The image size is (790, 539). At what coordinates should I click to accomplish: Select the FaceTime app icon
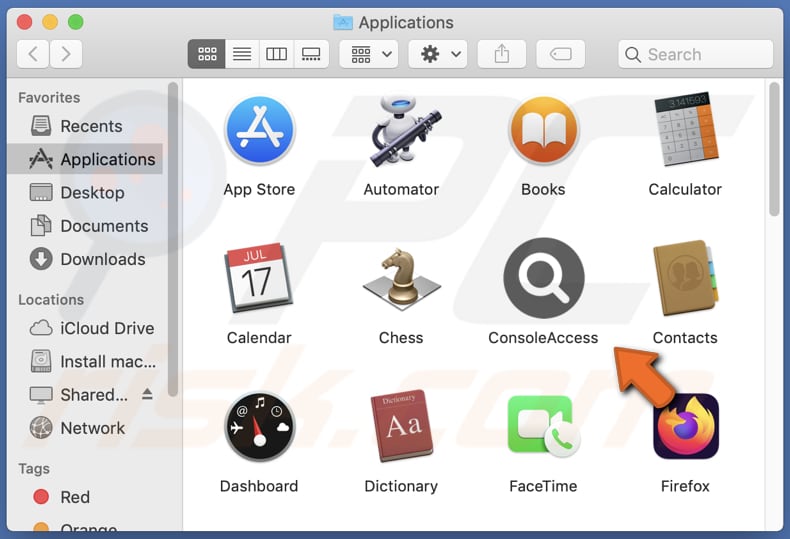pos(544,426)
